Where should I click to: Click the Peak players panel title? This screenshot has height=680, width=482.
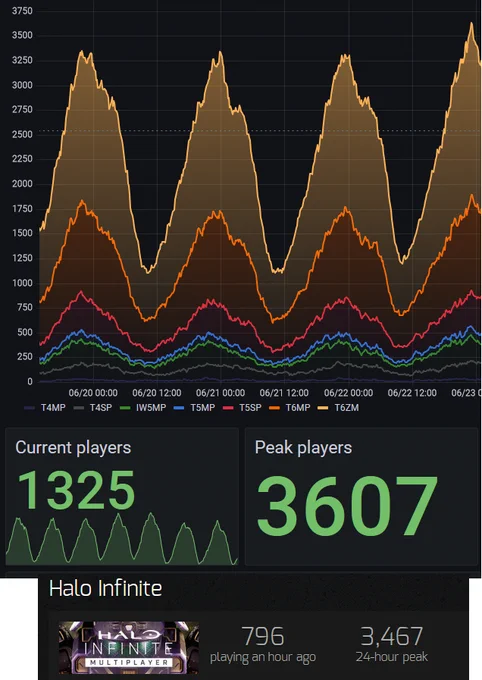303,448
